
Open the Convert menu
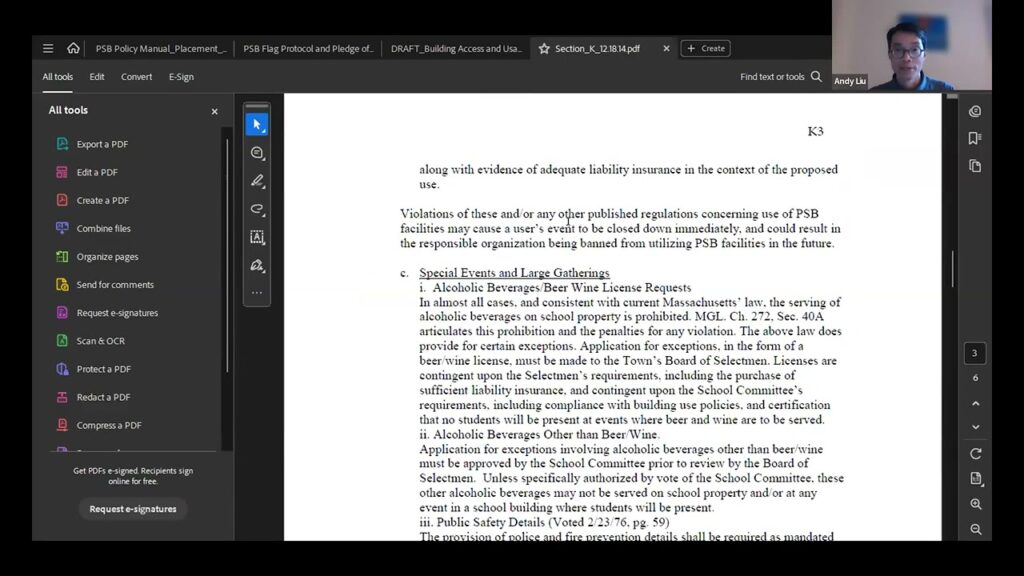137,77
